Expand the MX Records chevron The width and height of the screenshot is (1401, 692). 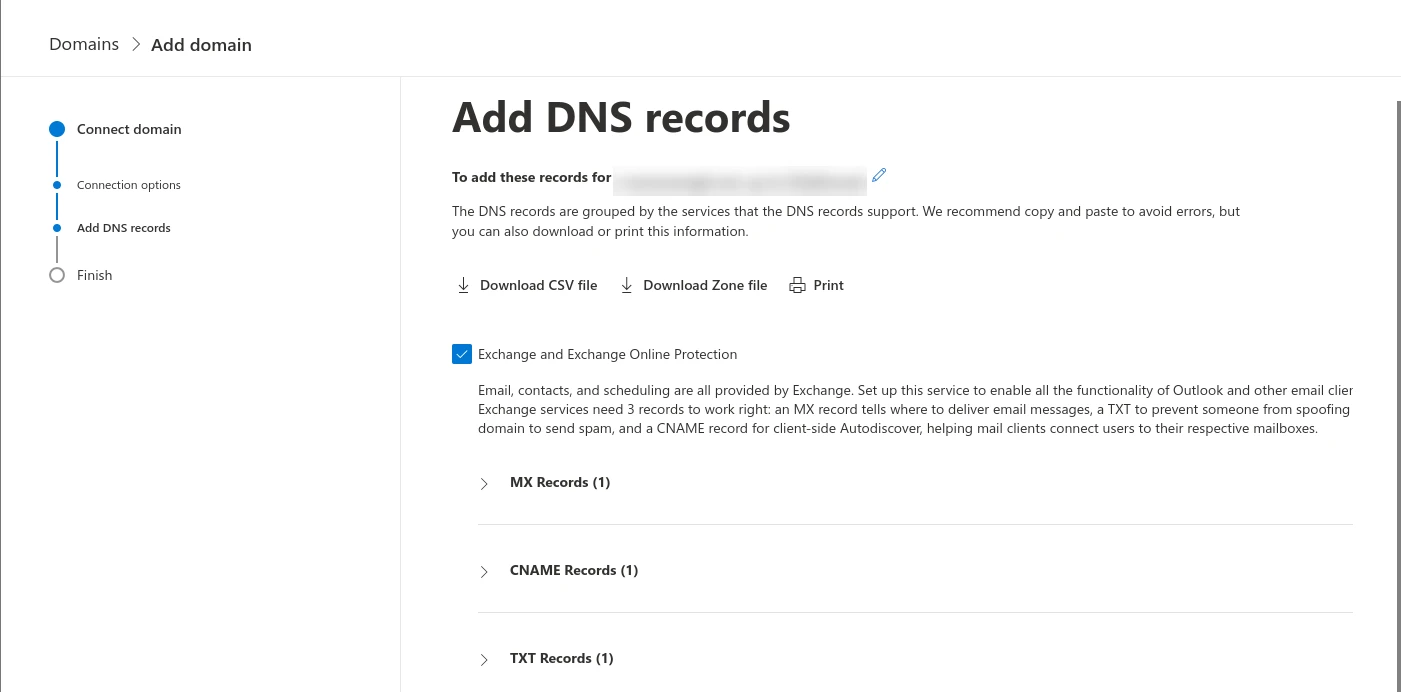(484, 483)
